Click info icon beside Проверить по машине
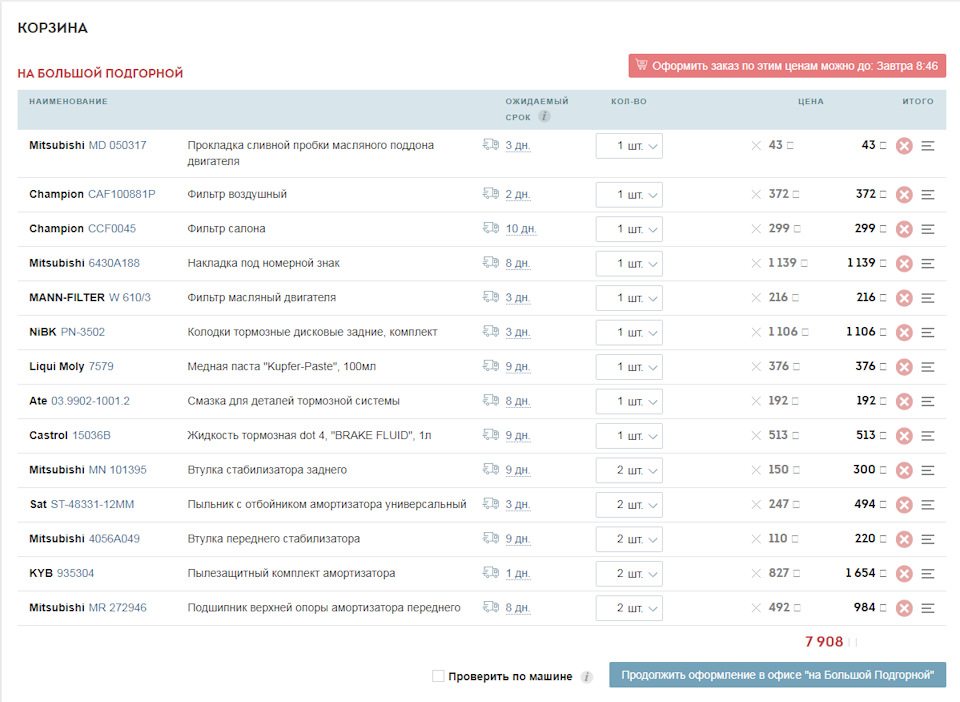The height and width of the screenshot is (702, 960). tap(587, 677)
